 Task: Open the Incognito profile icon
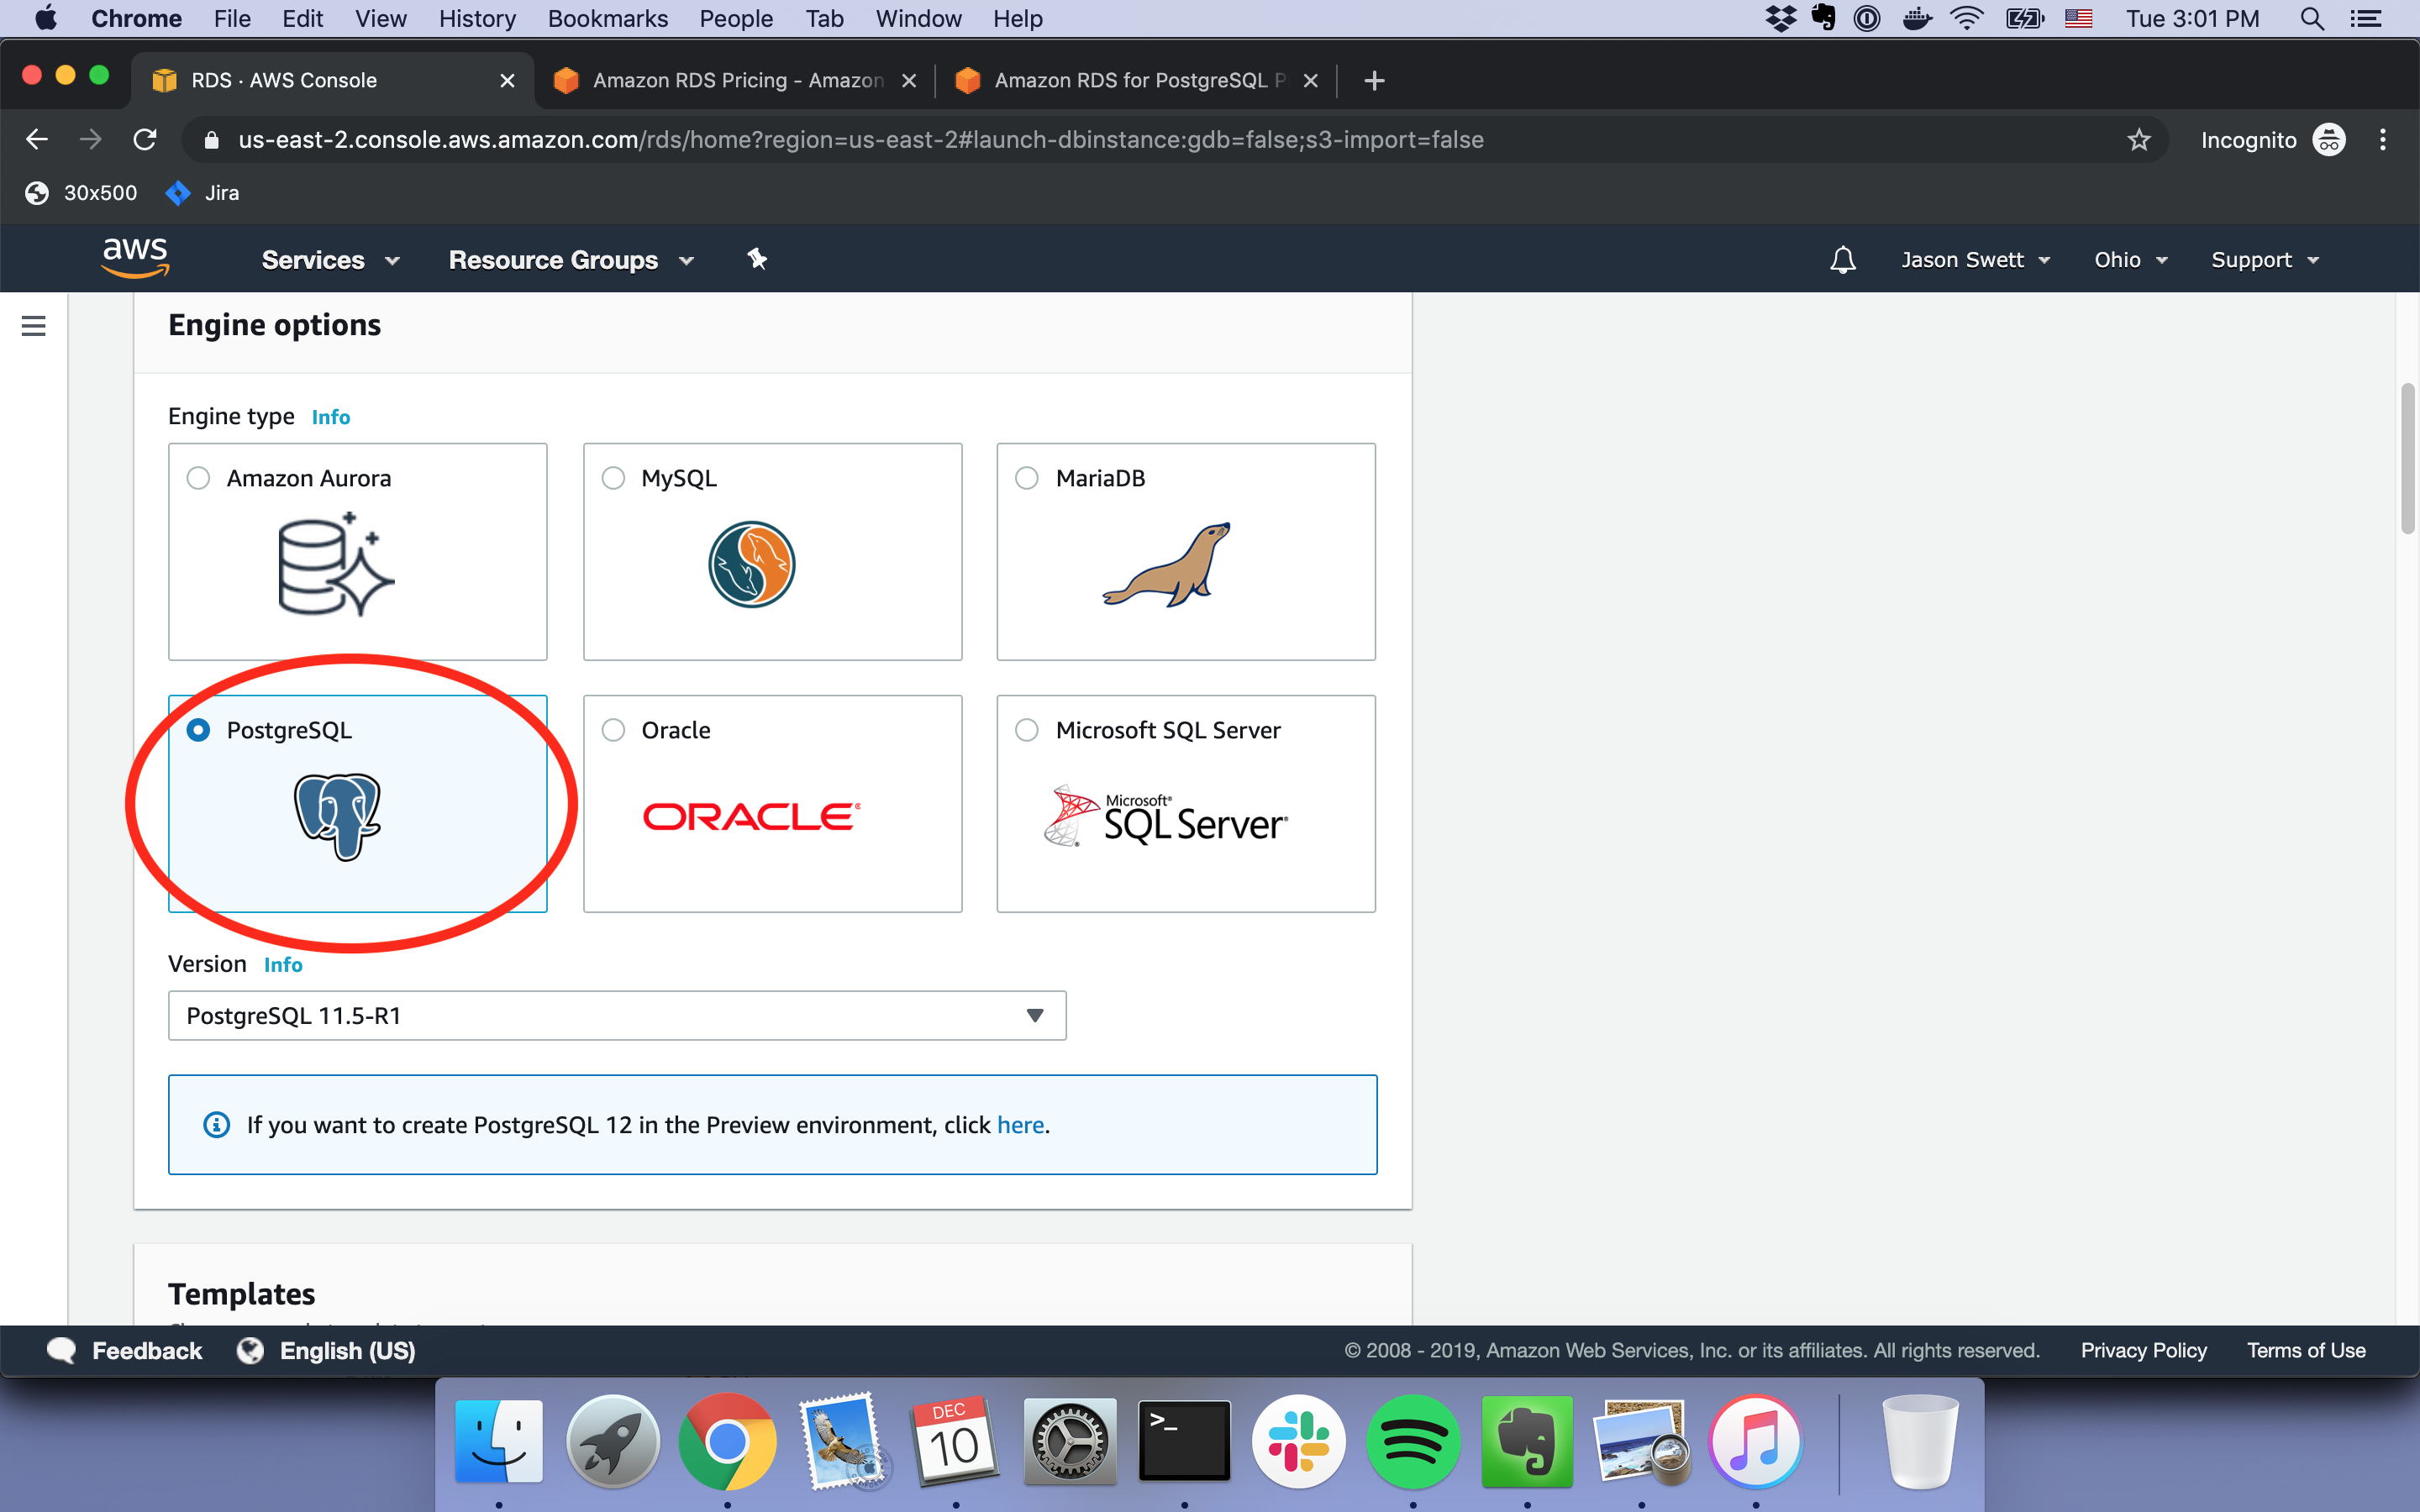coord(2329,139)
